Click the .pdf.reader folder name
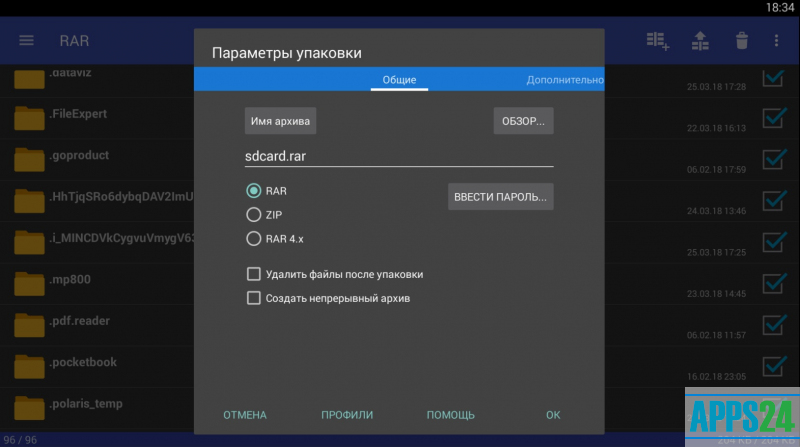Viewport: 800px width, 447px height. 80,320
